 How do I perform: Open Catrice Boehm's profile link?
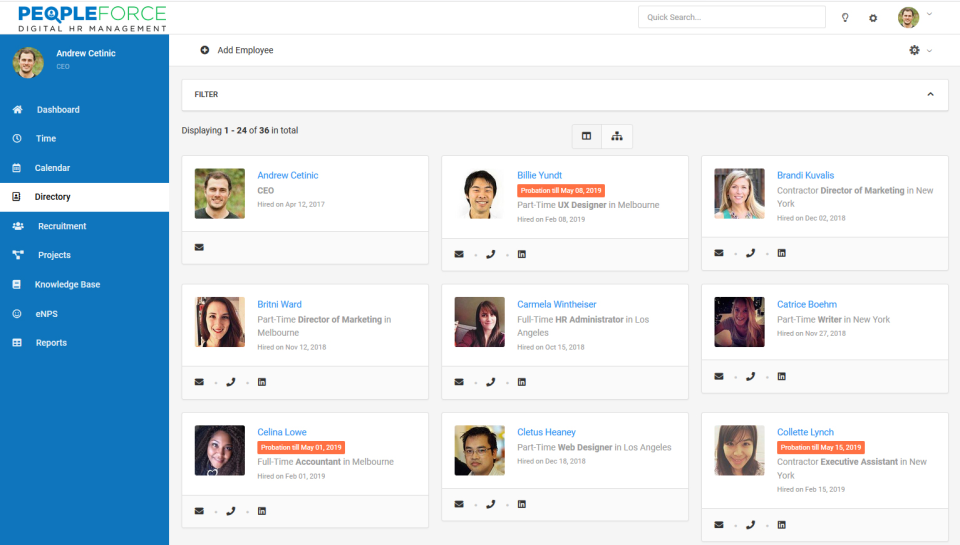(x=806, y=304)
